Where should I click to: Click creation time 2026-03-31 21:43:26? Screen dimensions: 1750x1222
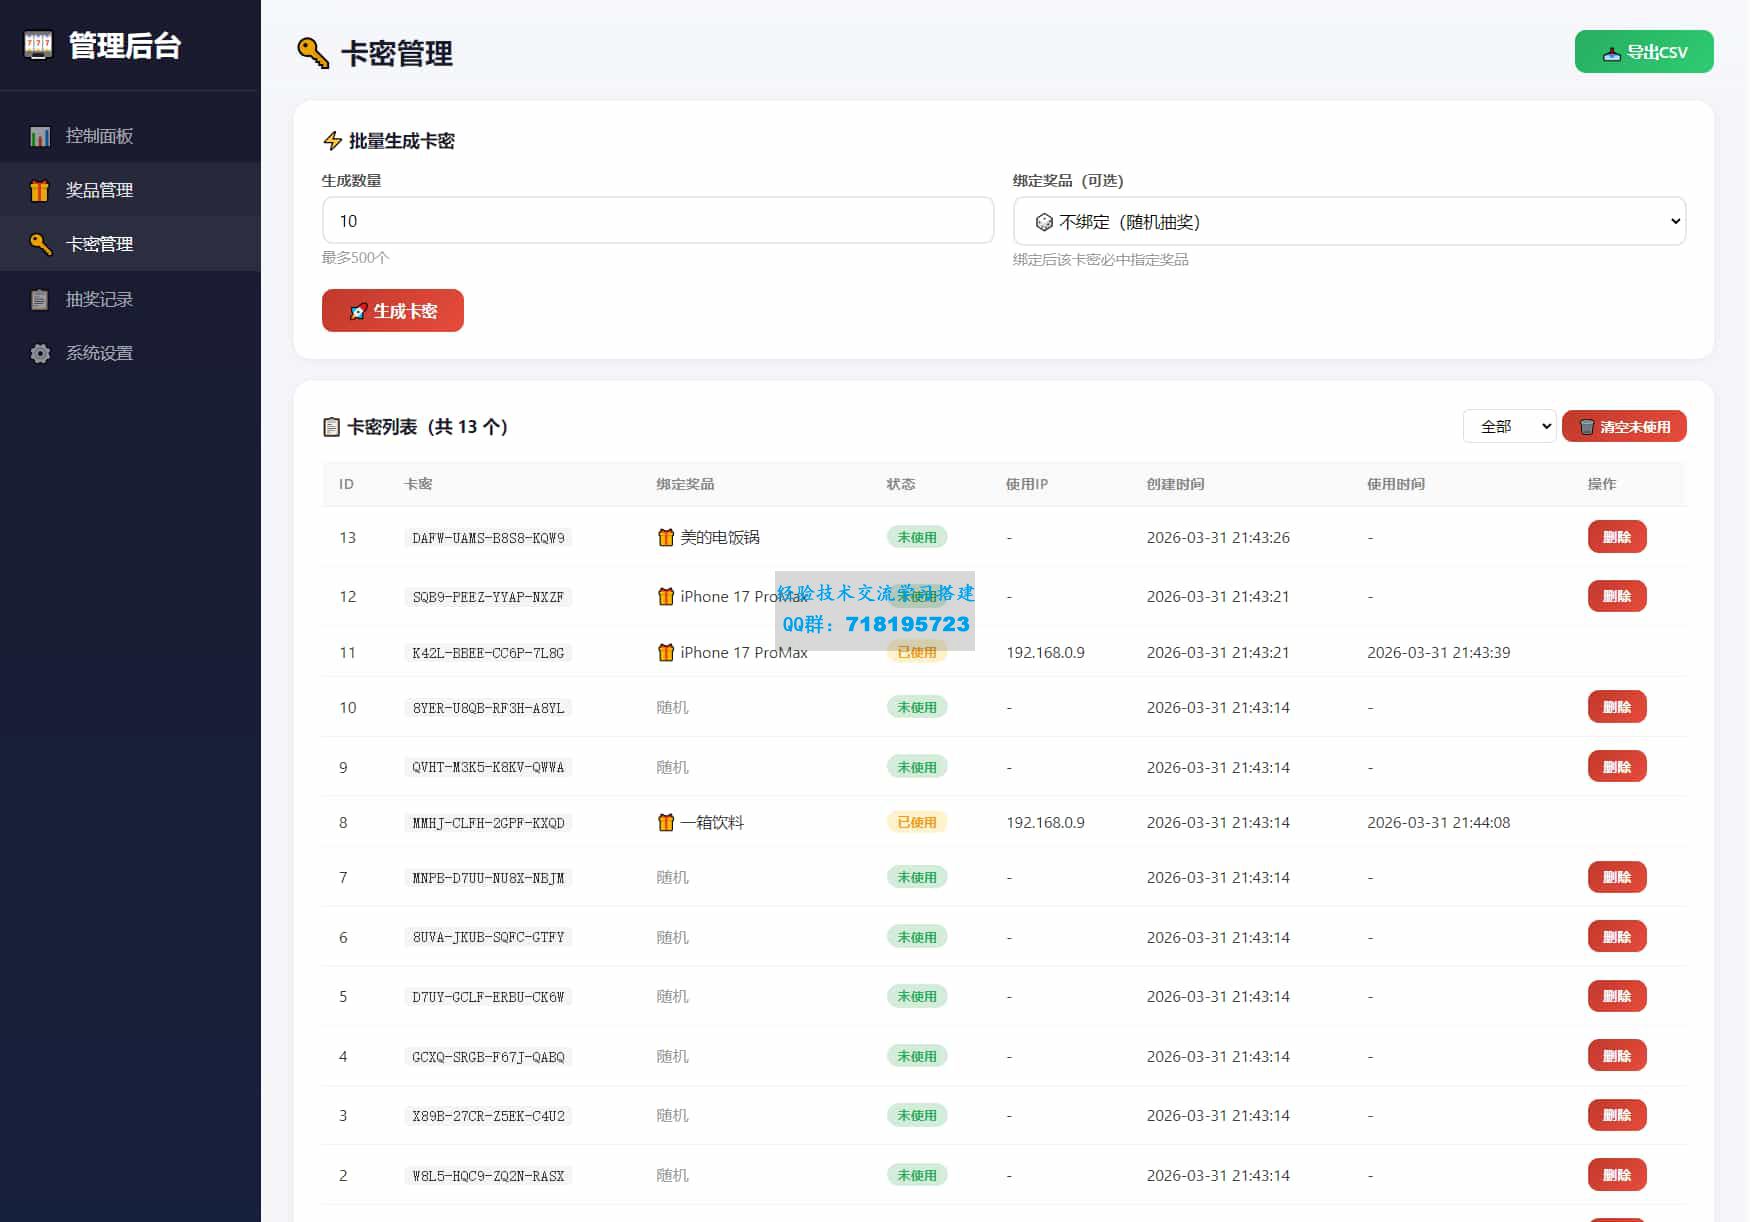[1218, 537]
